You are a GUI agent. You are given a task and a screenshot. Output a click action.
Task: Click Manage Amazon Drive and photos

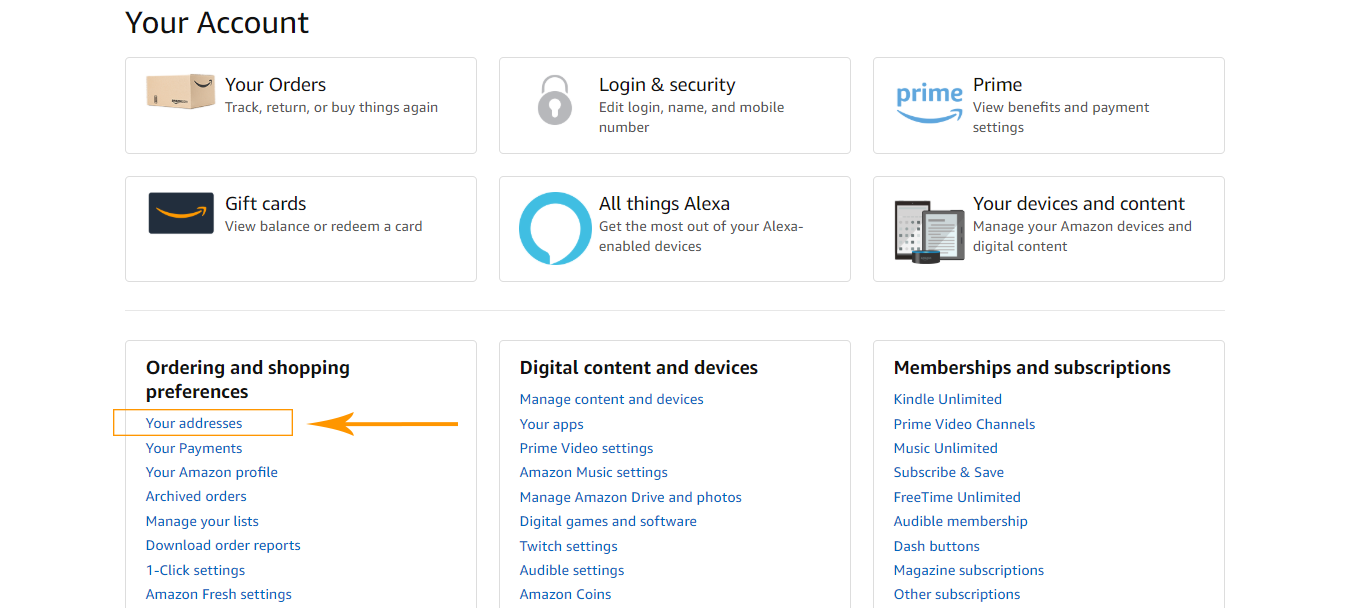[x=631, y=497]
